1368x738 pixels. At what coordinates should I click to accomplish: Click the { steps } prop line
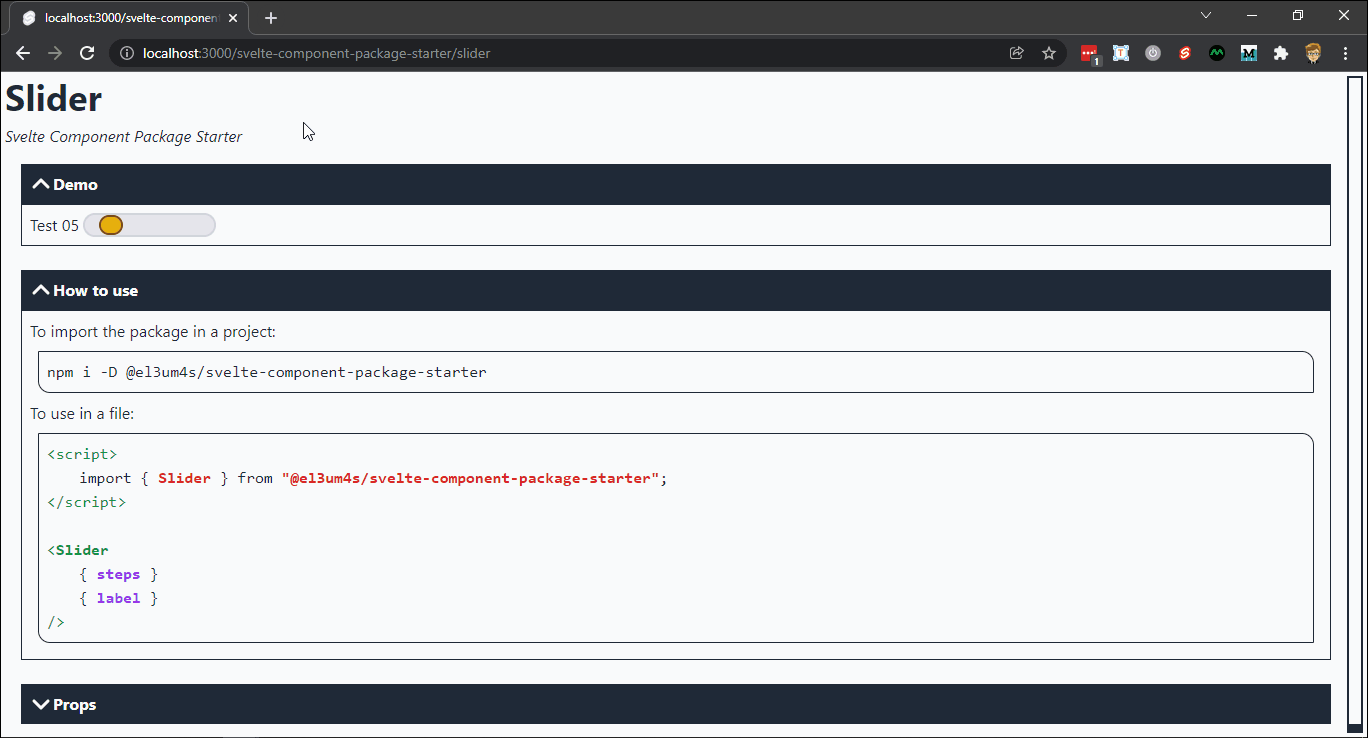coord(119,574)
